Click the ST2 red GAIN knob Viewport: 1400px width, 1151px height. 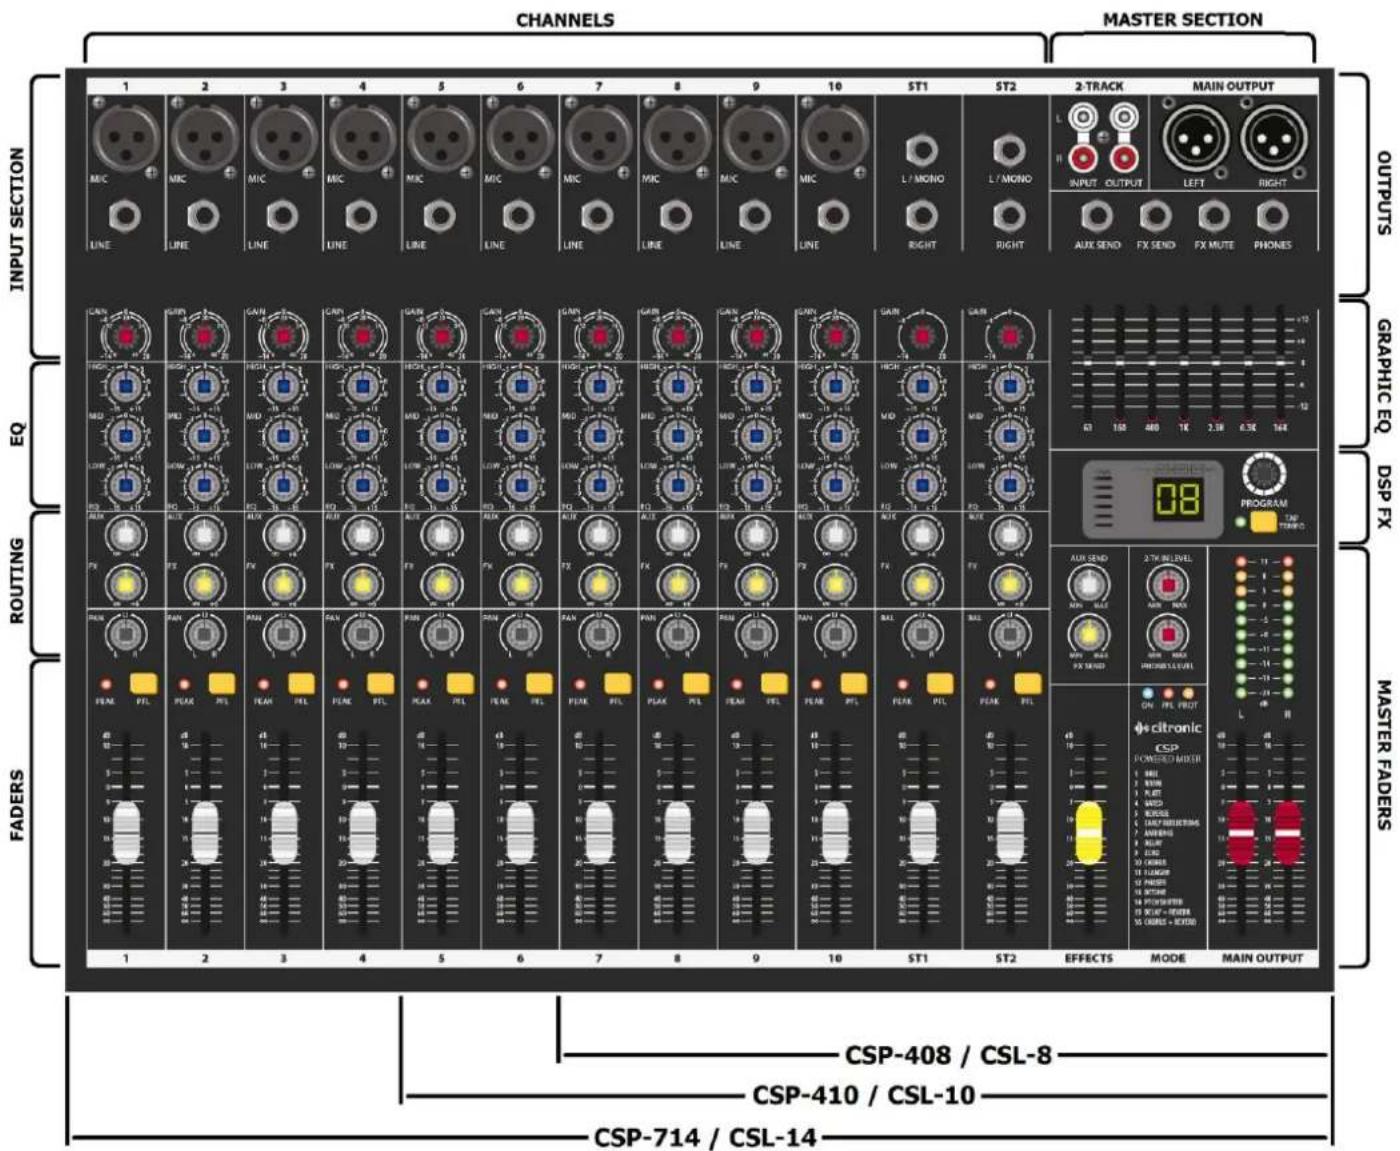tap(1009, 335)
